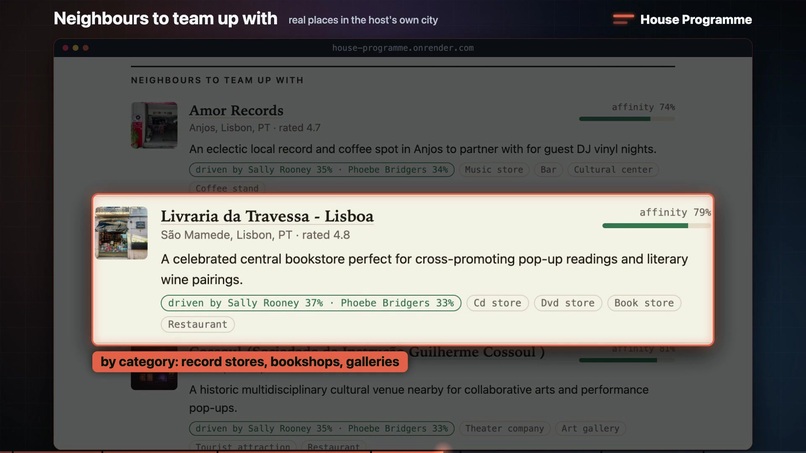Click 'Anjos, Lisbon, PT · rated 4.7' text
806x453 pixels.
pos(254,128)
